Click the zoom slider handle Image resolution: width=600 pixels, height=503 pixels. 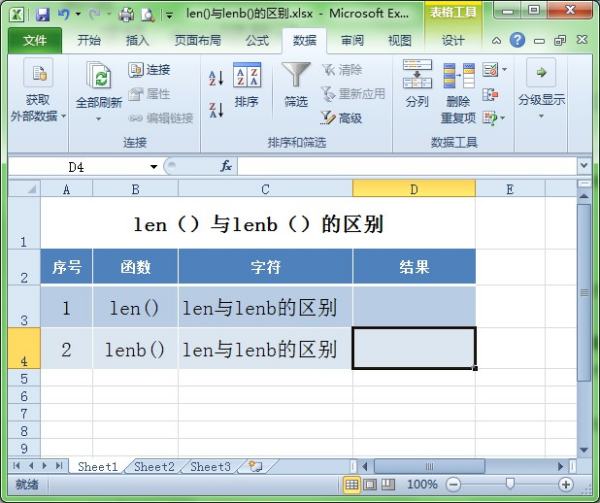510,483
